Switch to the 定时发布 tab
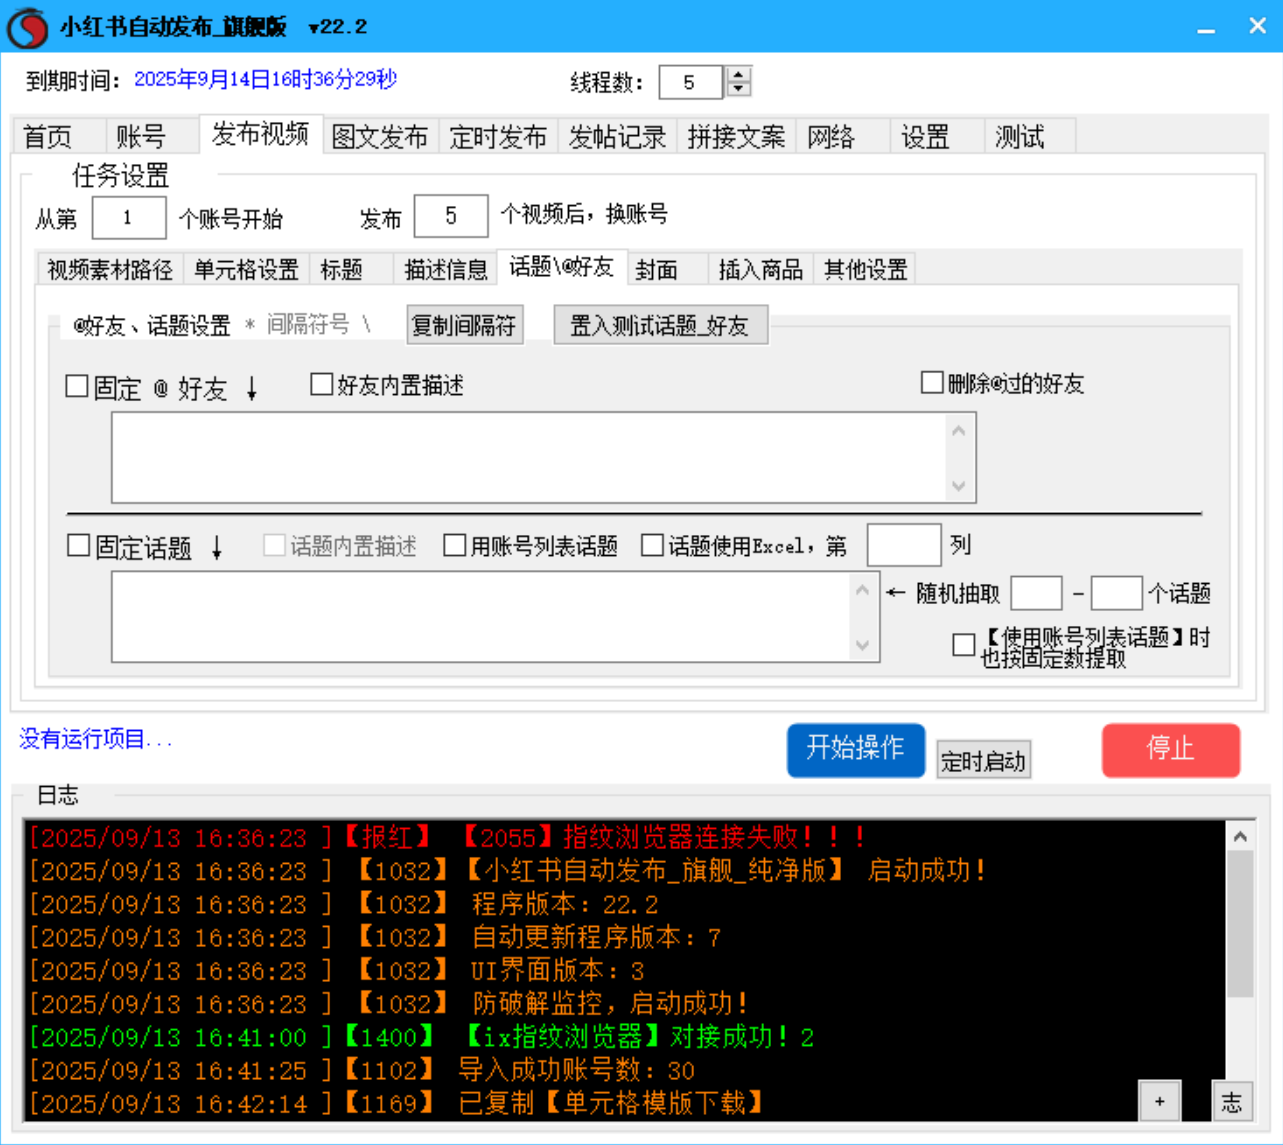This screenshot has height=1145, width=1283. (x=498, y=138)
